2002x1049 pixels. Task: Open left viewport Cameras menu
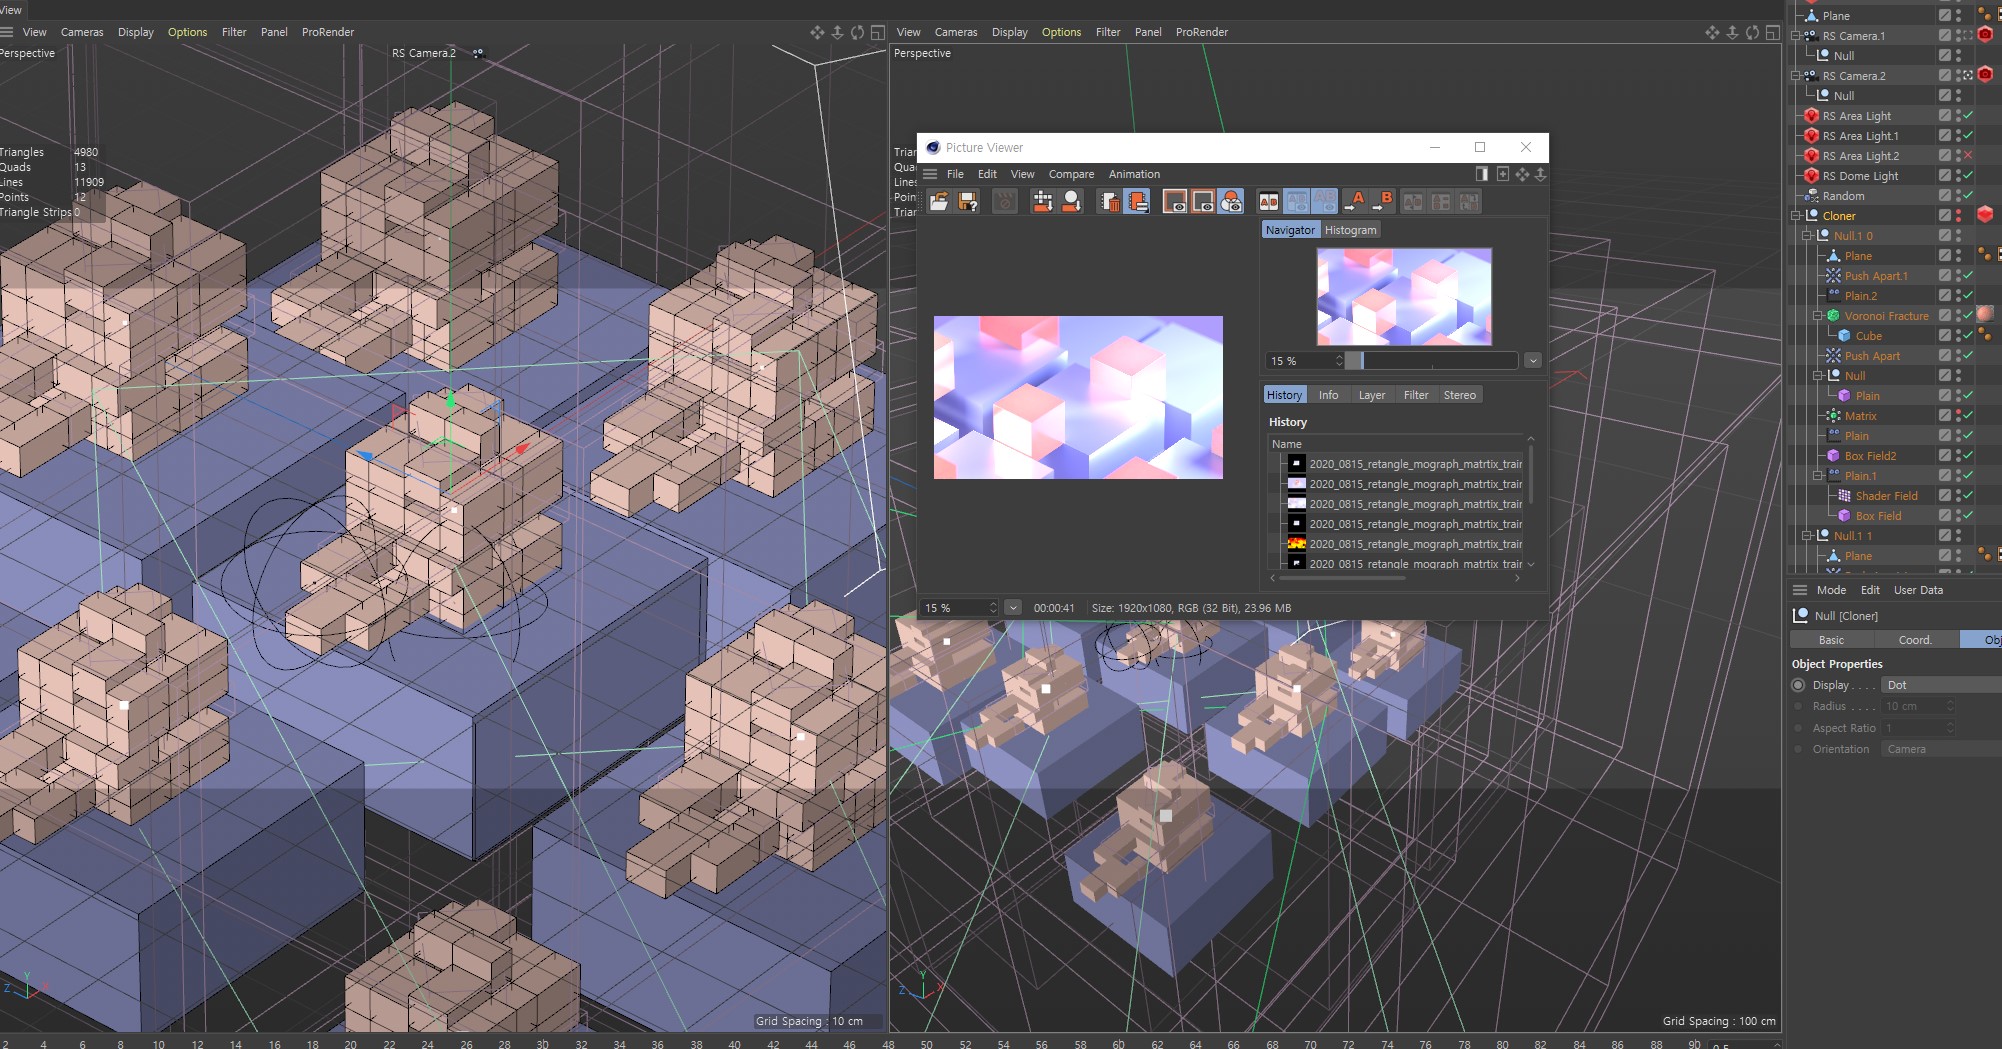point(82,32)
